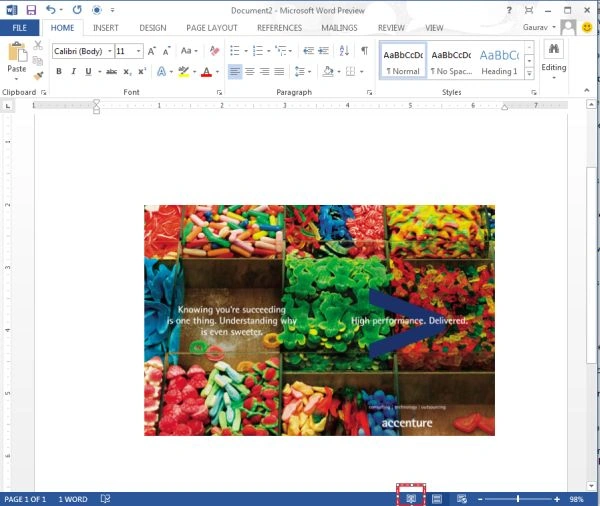600x506 pixels.
Task: Apply the Heading 1 style
Action: 499,60
